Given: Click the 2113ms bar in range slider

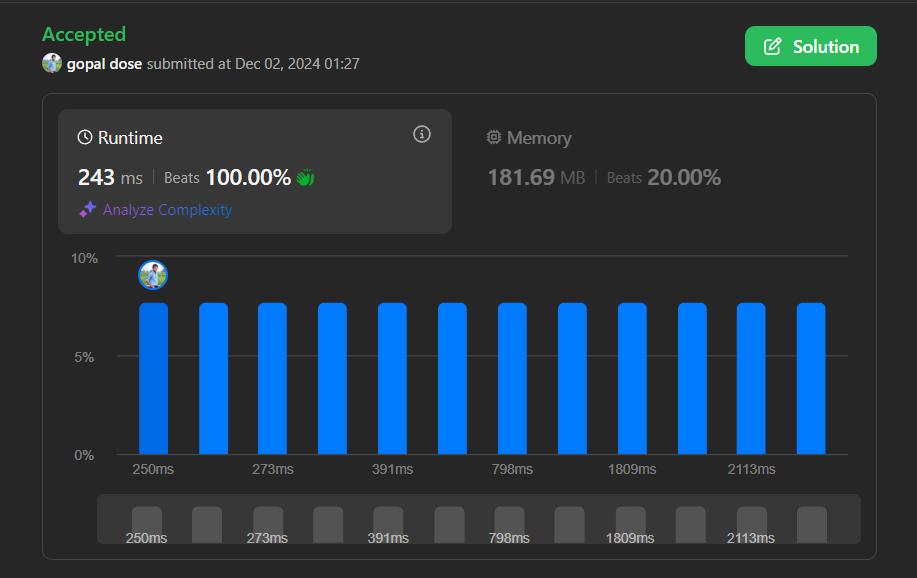Looking at the screenshot, I should point(751,525).
